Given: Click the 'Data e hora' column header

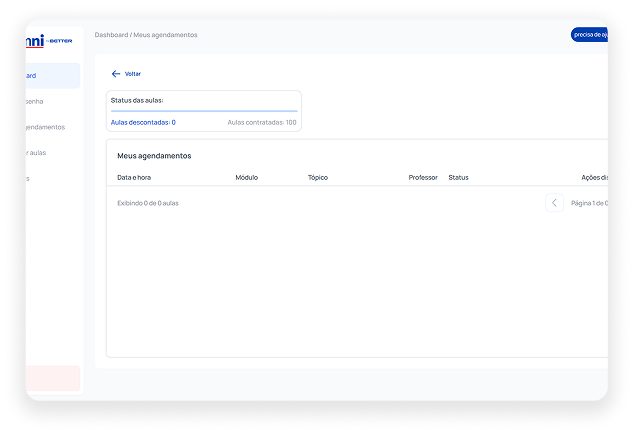Looking at the screenshot, I should [134, 177].
